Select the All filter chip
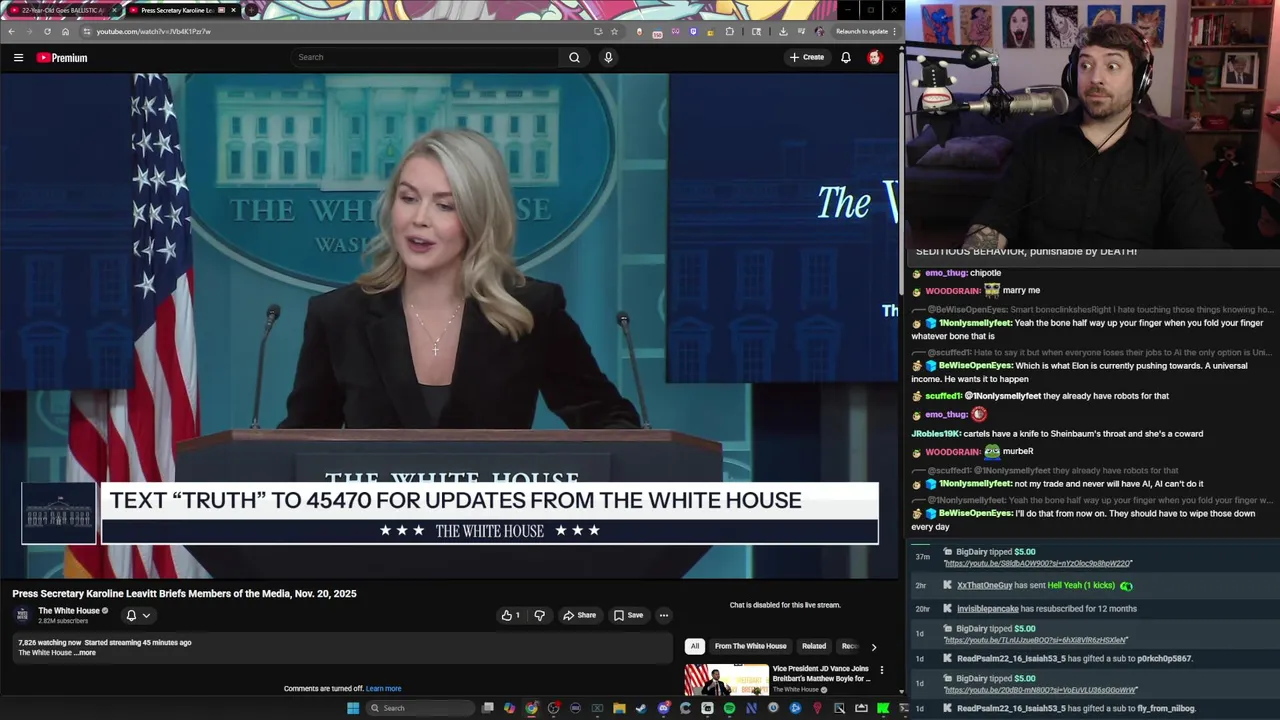The width and height of the screenshot is (1280, 720). tap(694, 646)
